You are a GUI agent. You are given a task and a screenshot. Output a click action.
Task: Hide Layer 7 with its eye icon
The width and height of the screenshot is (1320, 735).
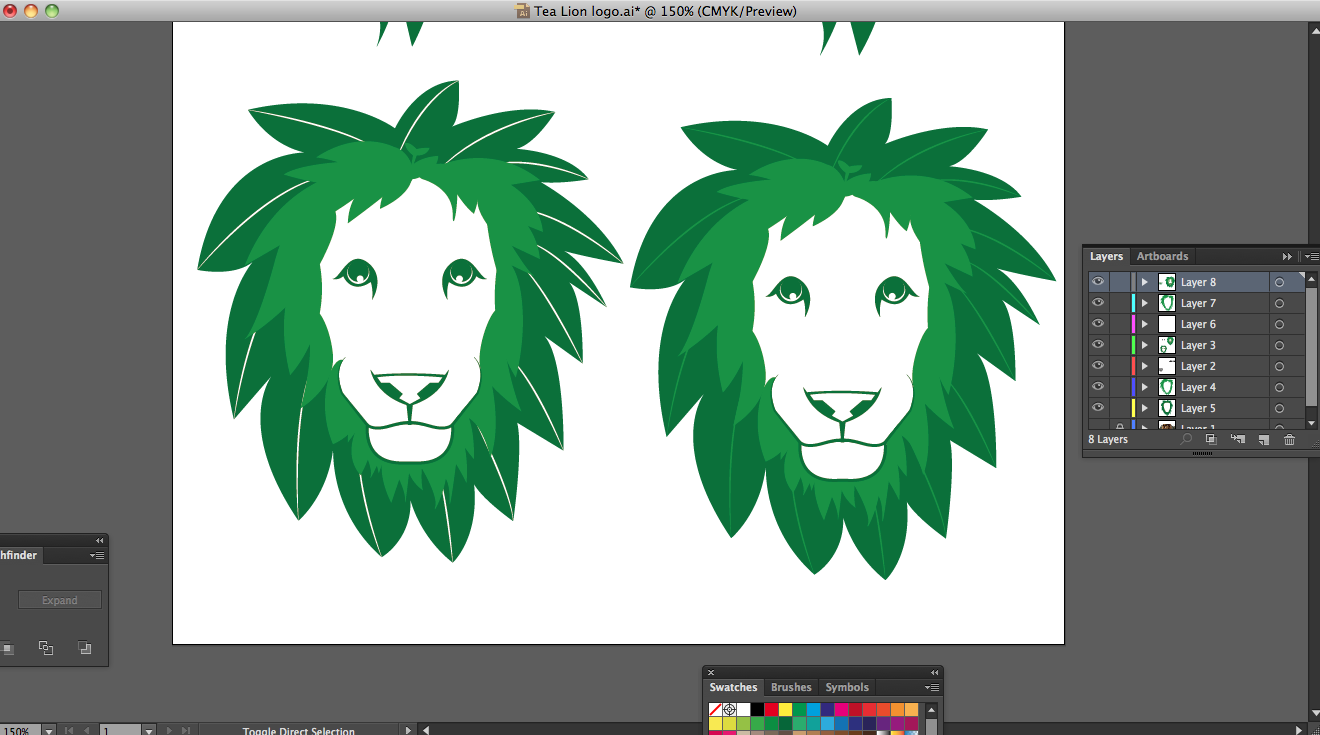click(1098, 303)
